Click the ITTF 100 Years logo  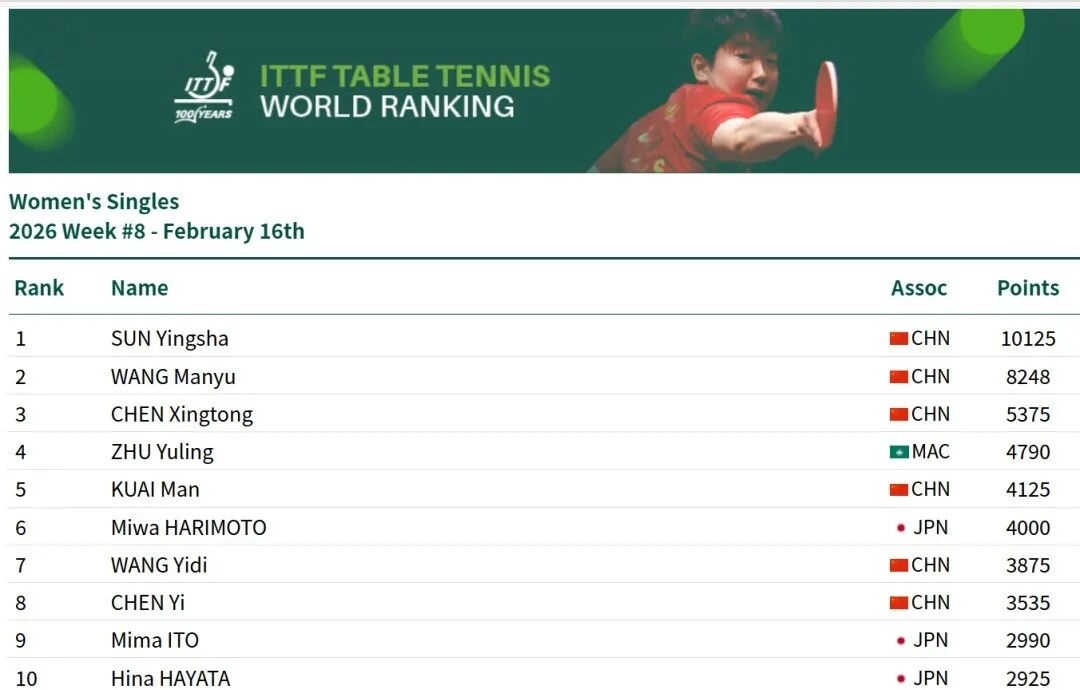click(x=204, y=87)
